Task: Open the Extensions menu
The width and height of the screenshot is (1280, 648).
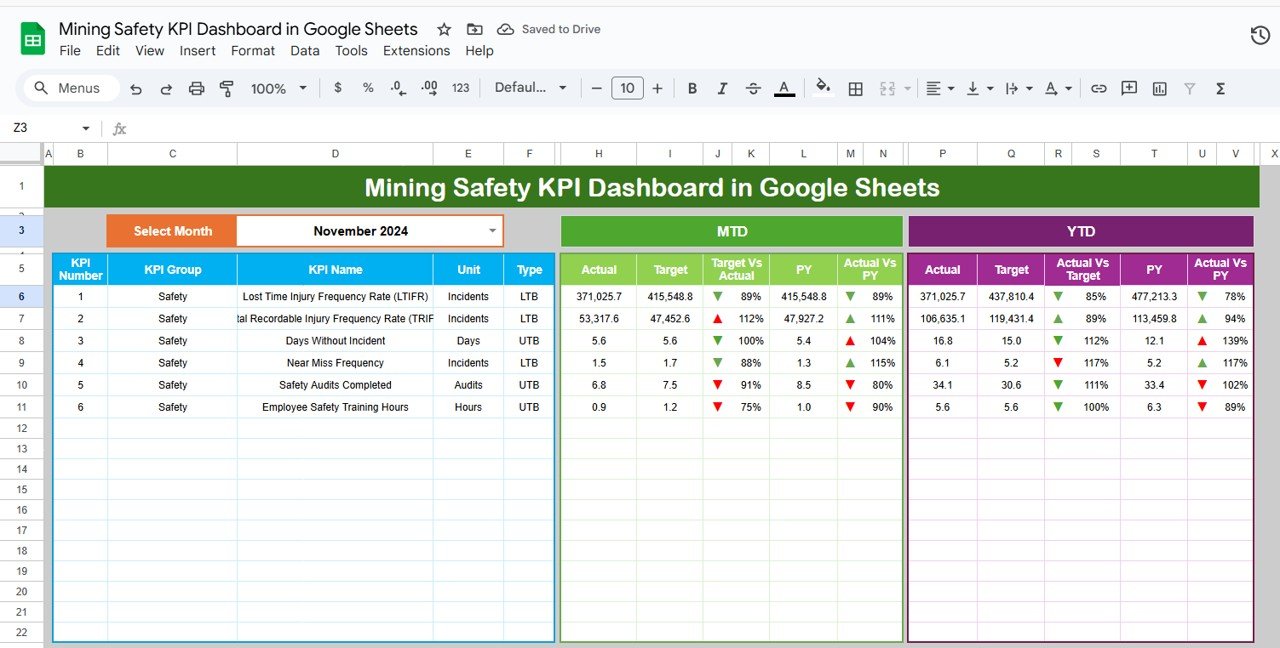Action: click(x=417, y=51)
